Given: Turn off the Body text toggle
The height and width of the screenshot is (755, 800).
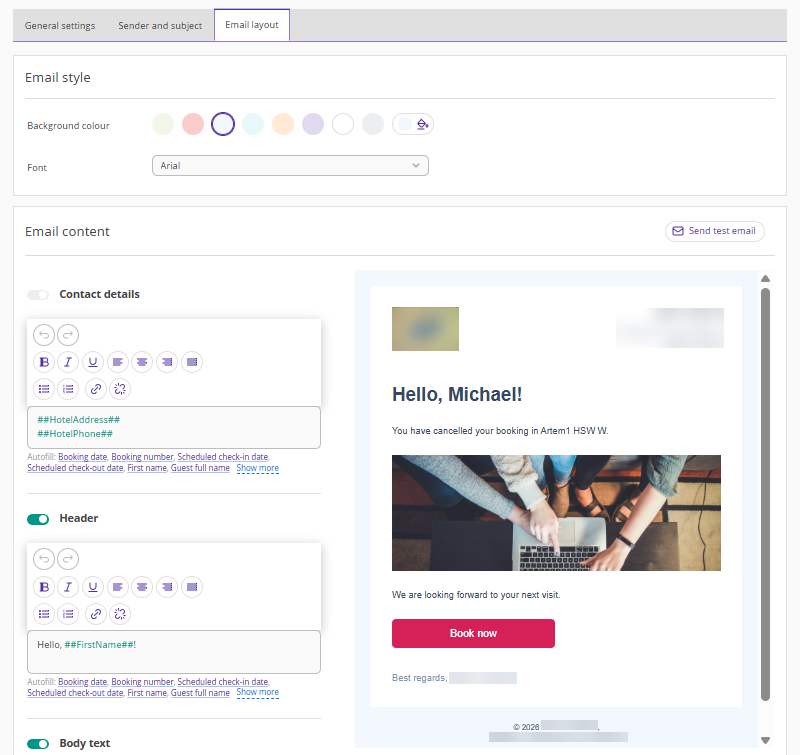Looking at the screenshot, I should pos(38,744).
